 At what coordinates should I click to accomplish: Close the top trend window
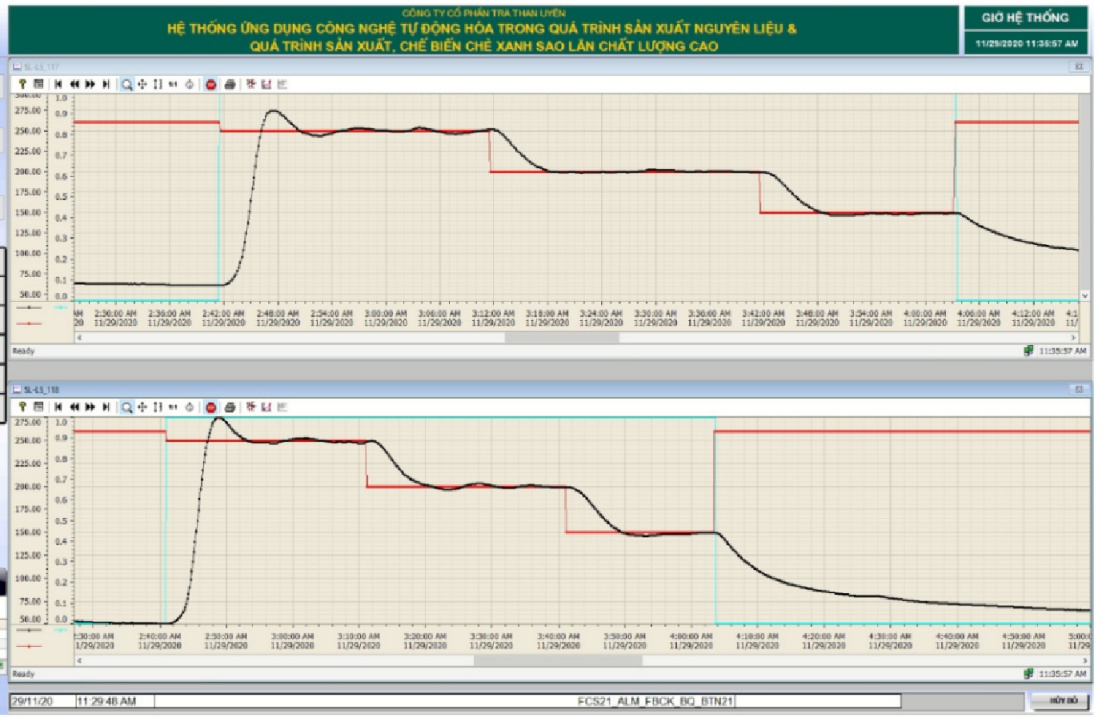click(1079, 66)
